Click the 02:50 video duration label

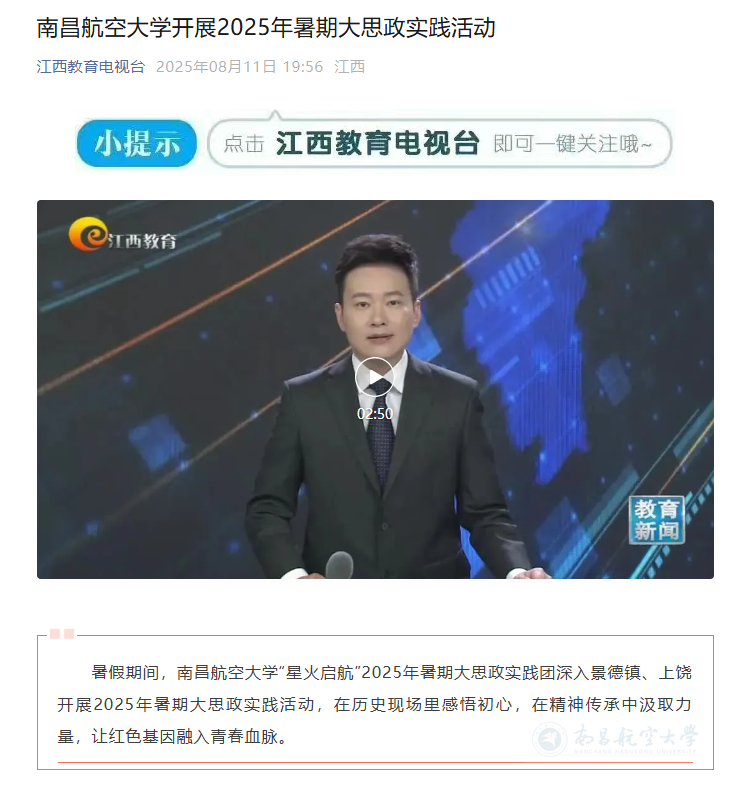tap(375, 414)
